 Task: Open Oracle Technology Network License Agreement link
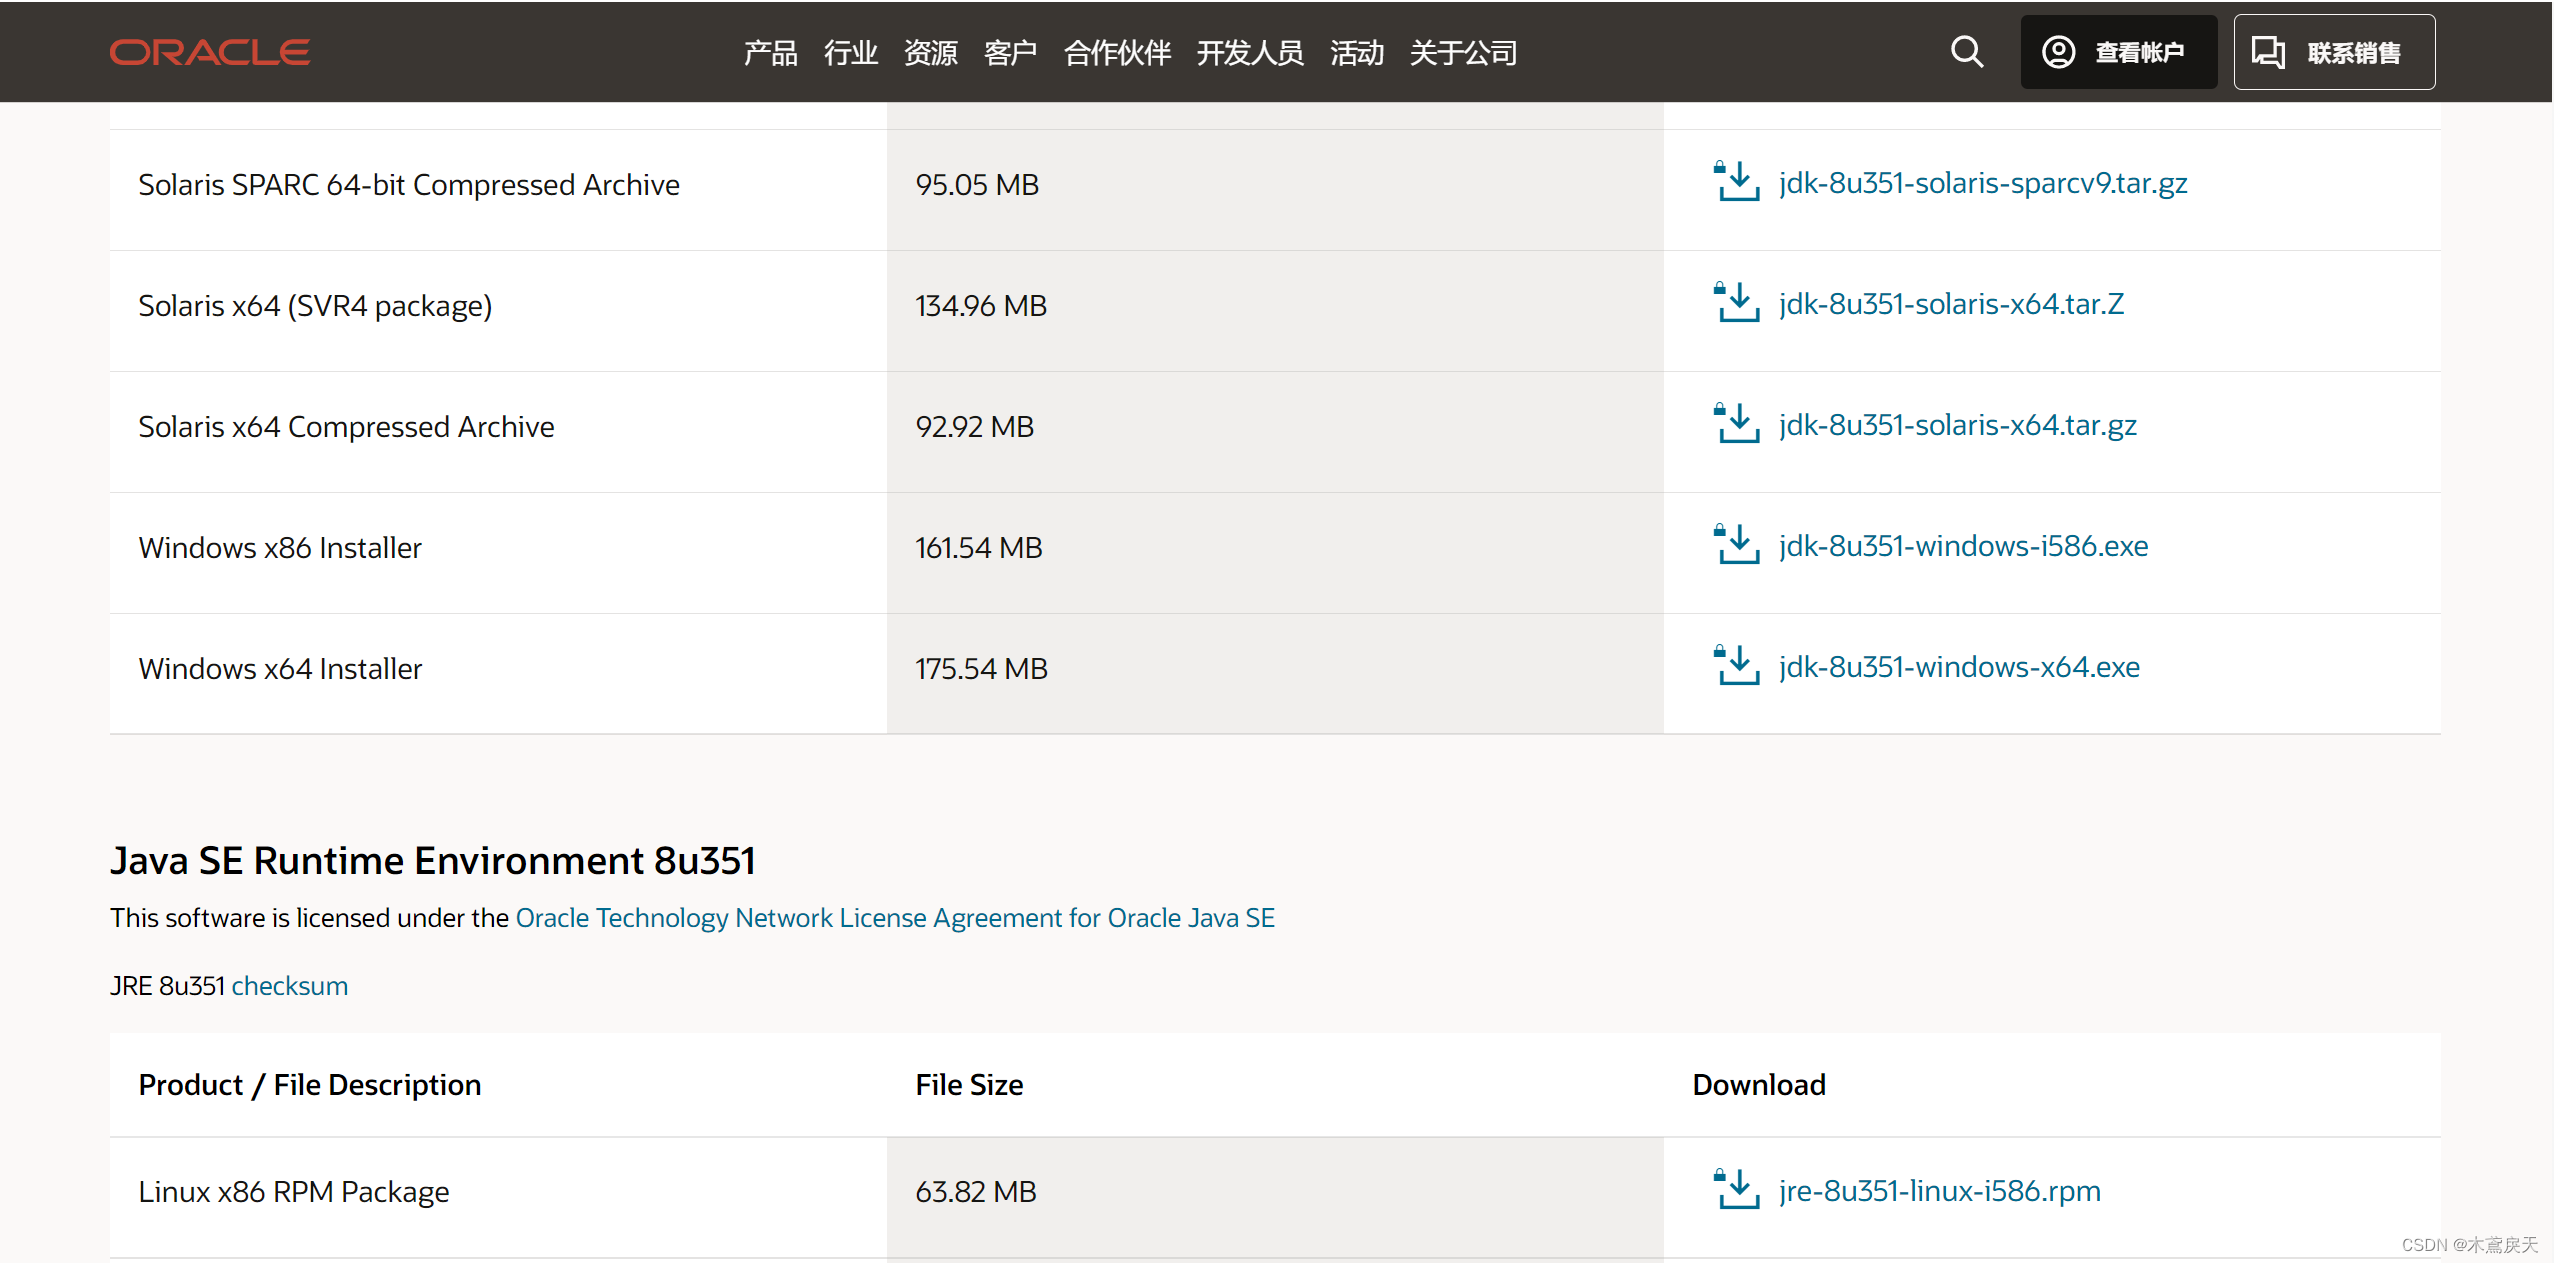pos(895,918)
